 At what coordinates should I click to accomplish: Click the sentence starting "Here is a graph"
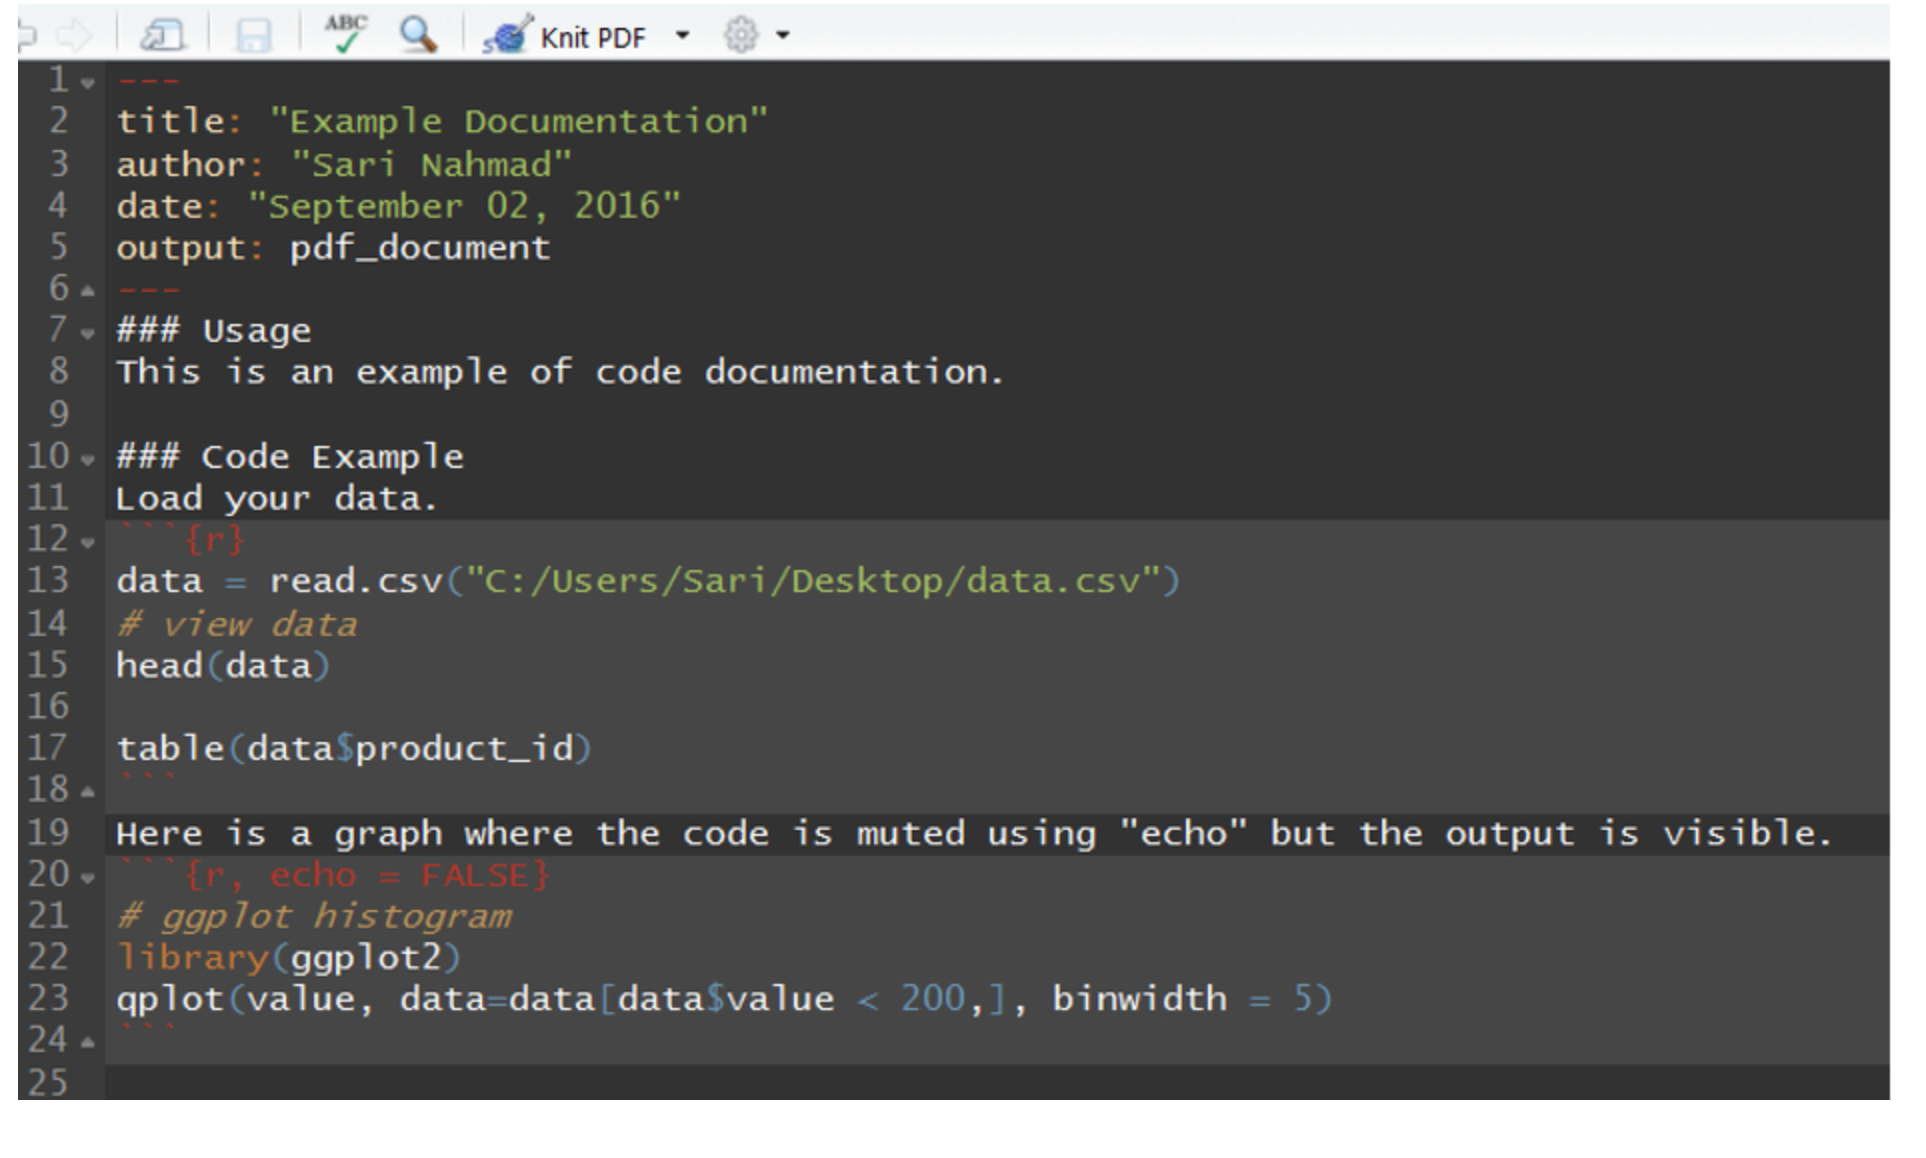[x=974, y=833]
